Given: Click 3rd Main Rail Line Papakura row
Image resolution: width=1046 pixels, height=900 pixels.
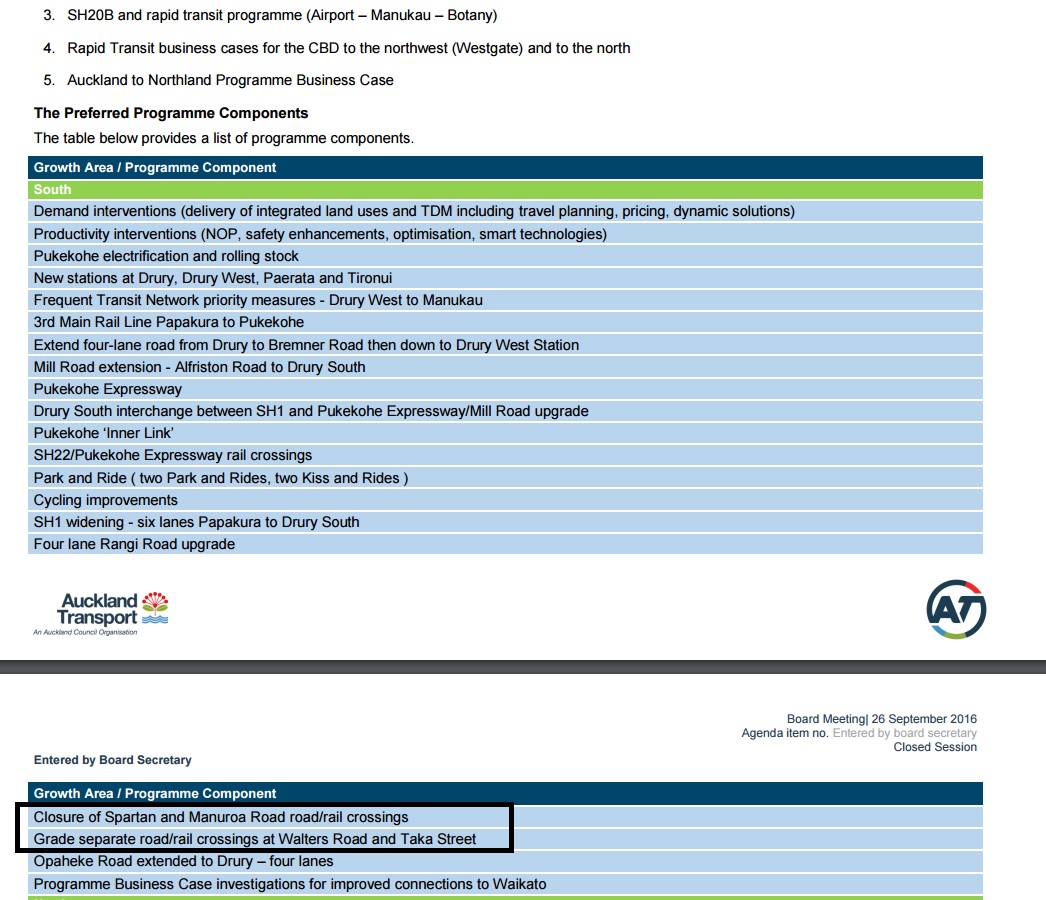Looking at the screenshot, I should [169, 322].
